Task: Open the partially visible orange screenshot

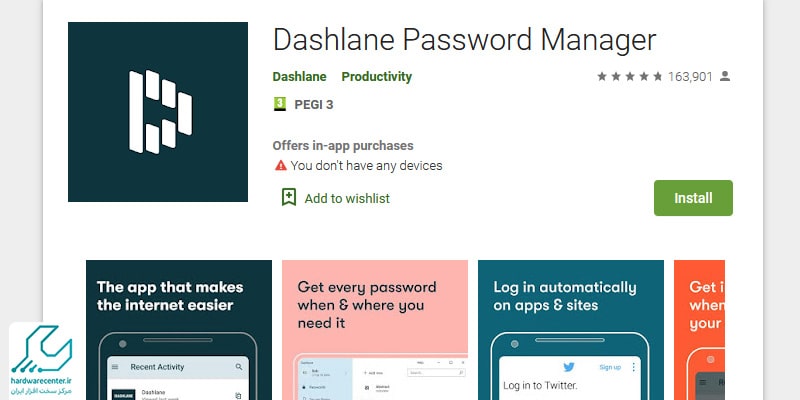Action: (699, 330)
